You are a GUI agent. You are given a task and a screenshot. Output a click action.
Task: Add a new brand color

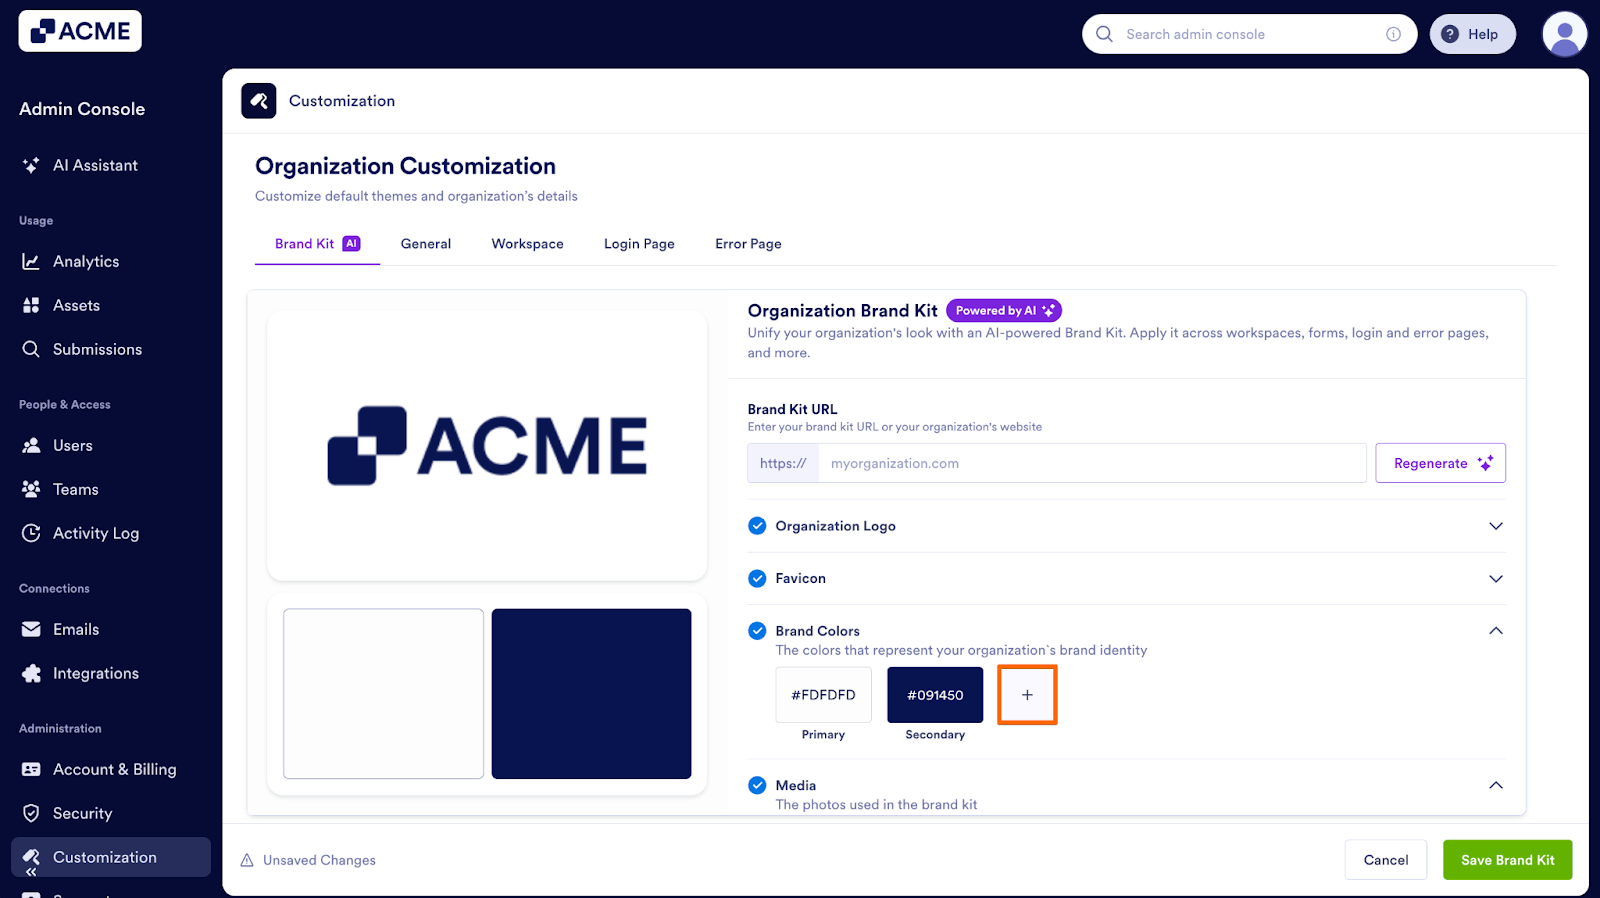[x=1027, y=695]
